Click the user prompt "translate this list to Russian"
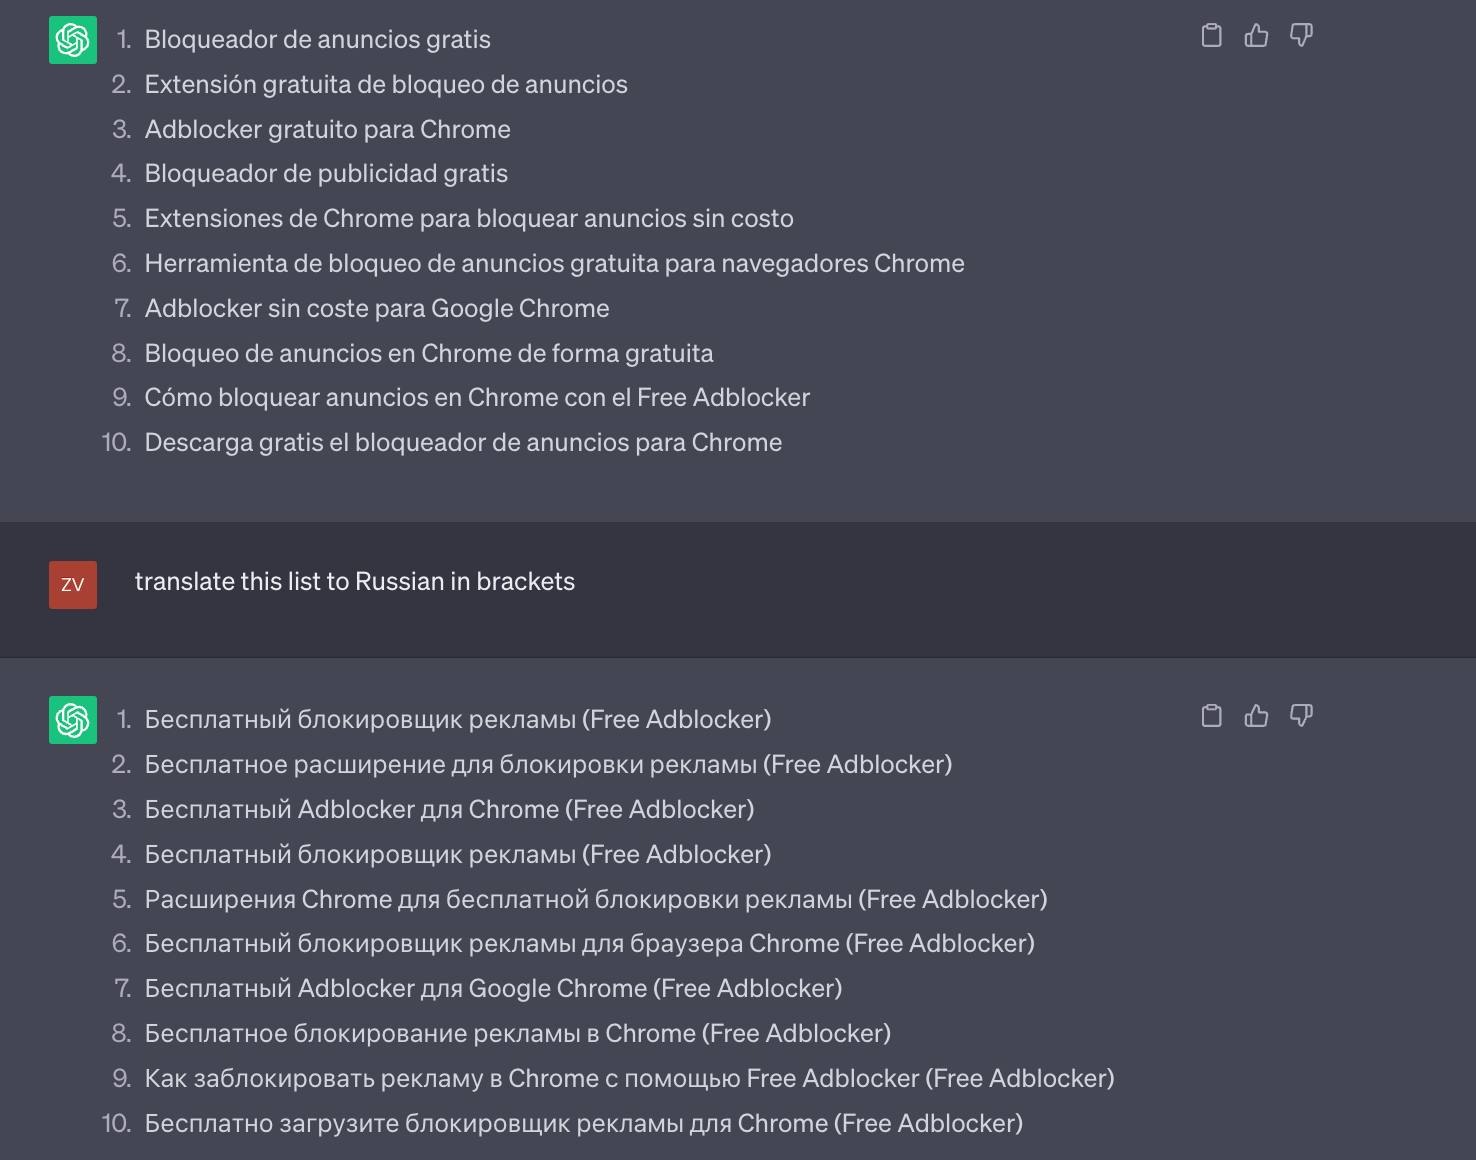Image resolution: width=1476 pixels, height=1160 pixels. click(354, 582)
